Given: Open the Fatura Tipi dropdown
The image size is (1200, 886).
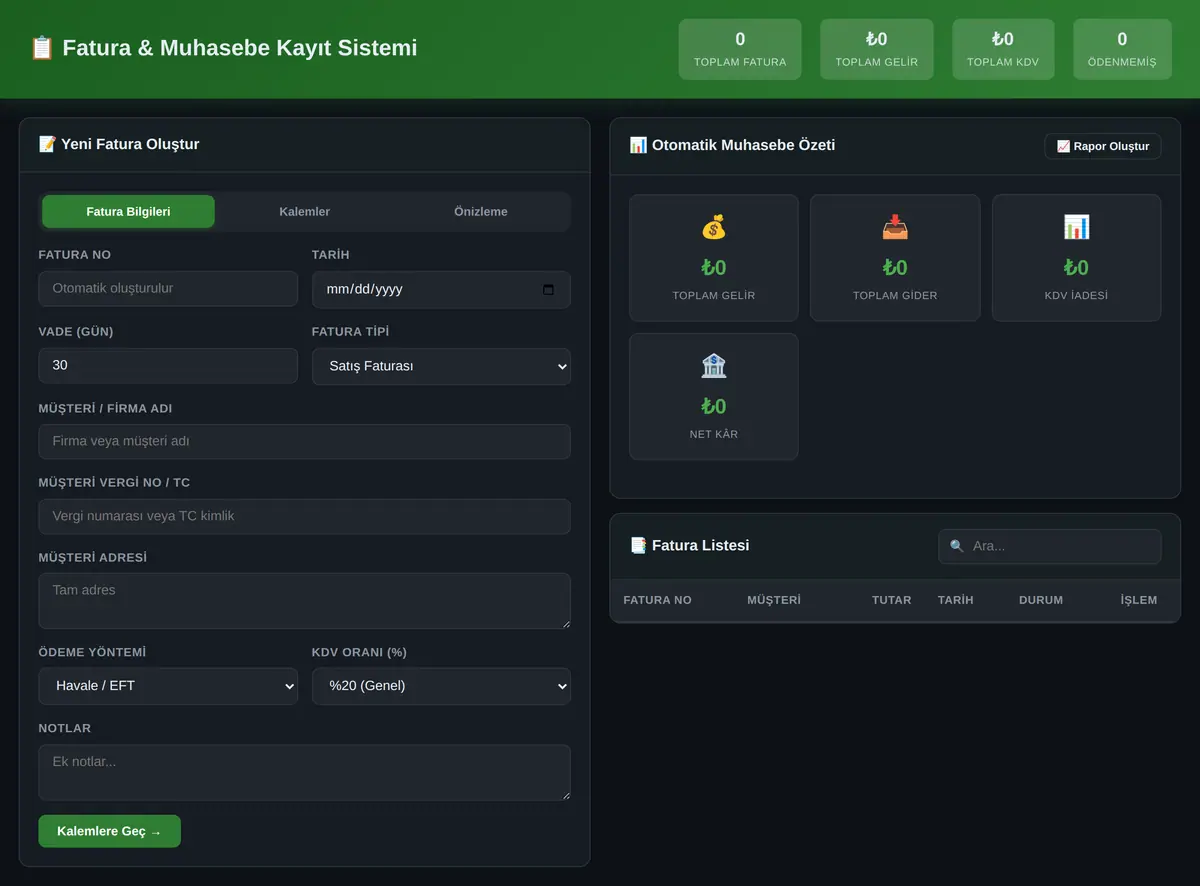Looking at the screenshot, I should 441,366.
